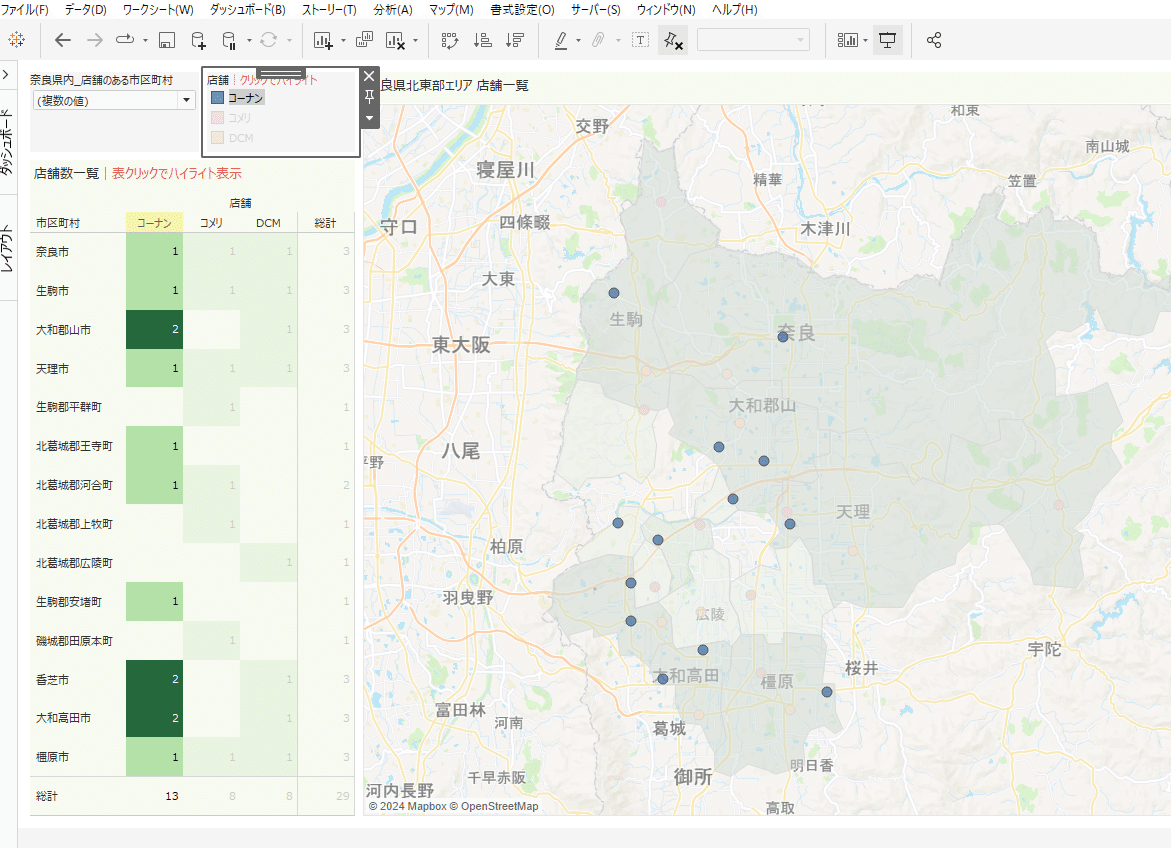Save the workbook with floppy icon
Viewport: 1171px width, 848px height.
[x=167, y=40]
